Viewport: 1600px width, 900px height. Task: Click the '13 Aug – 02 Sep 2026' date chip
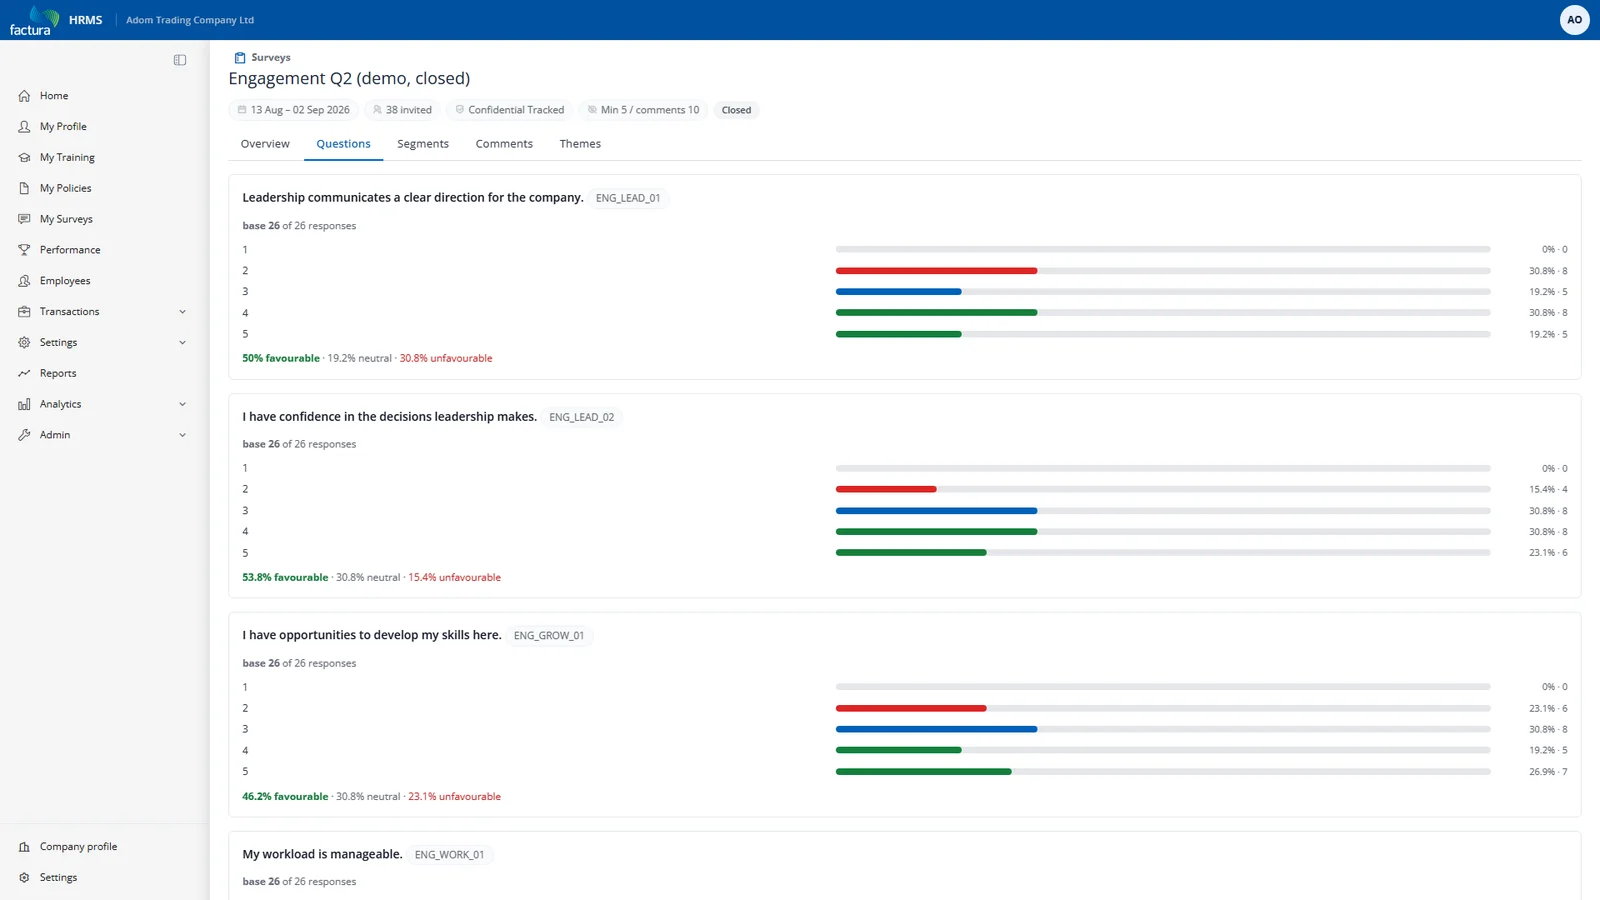[x=294, y=110]
